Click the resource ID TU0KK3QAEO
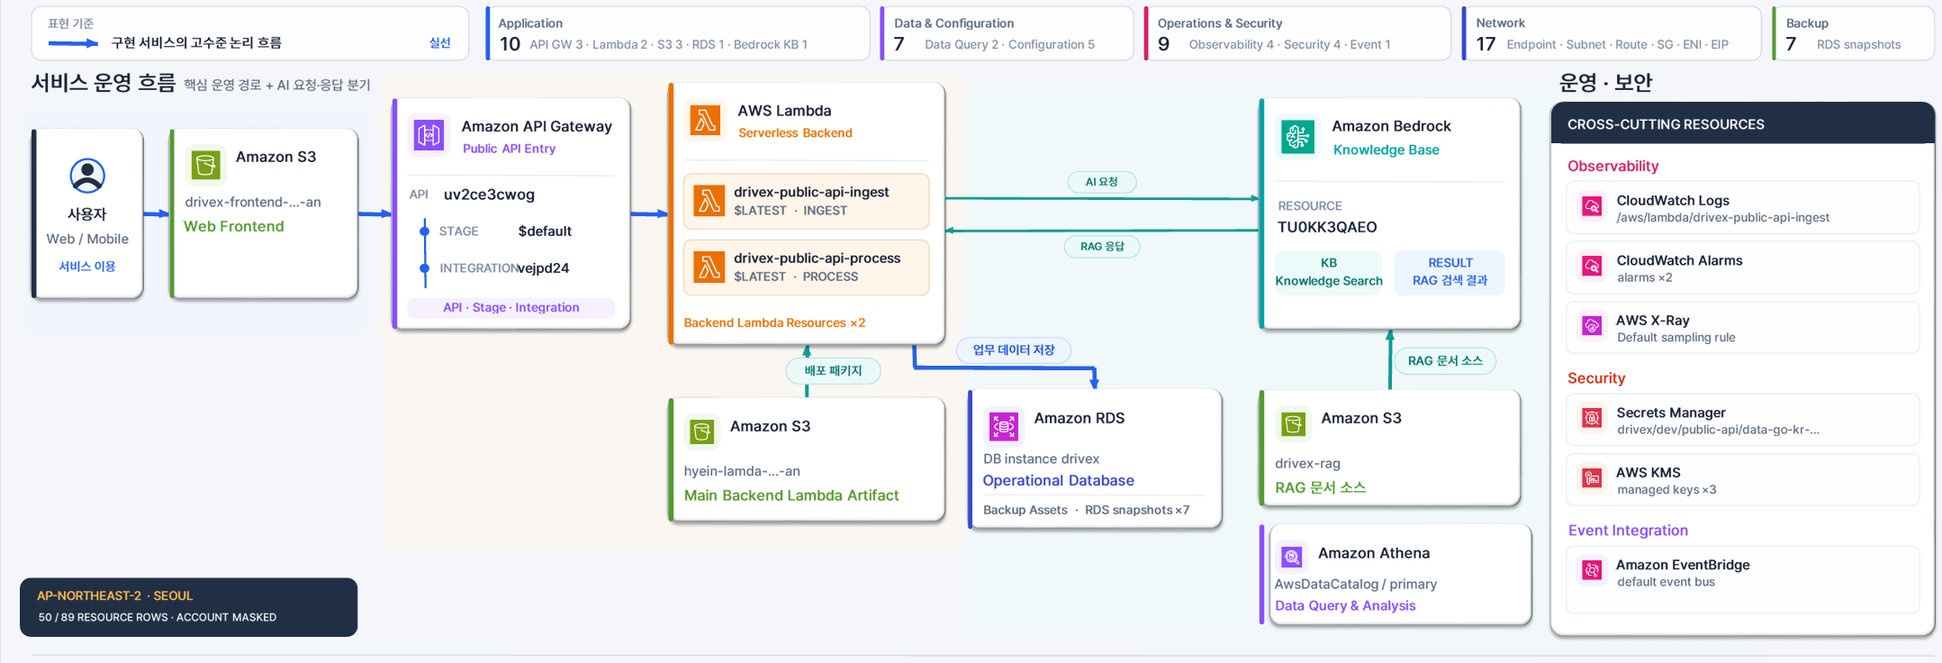The height and width of the screenshot is (663, 1942). point(1327,227)
